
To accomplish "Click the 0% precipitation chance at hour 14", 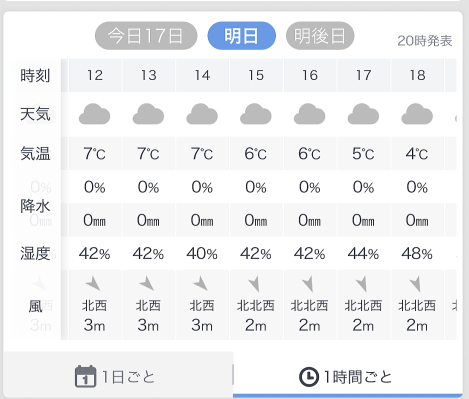I will coord(202,187).
